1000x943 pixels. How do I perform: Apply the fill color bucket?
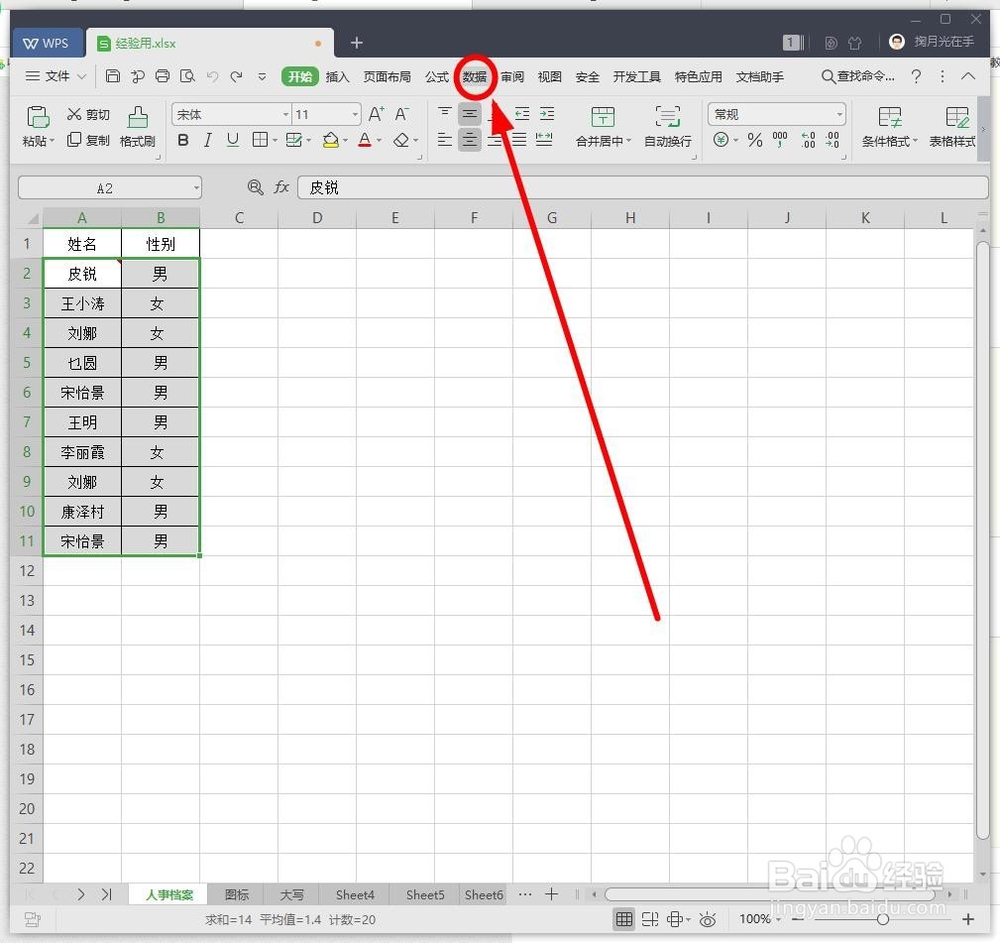330,140
